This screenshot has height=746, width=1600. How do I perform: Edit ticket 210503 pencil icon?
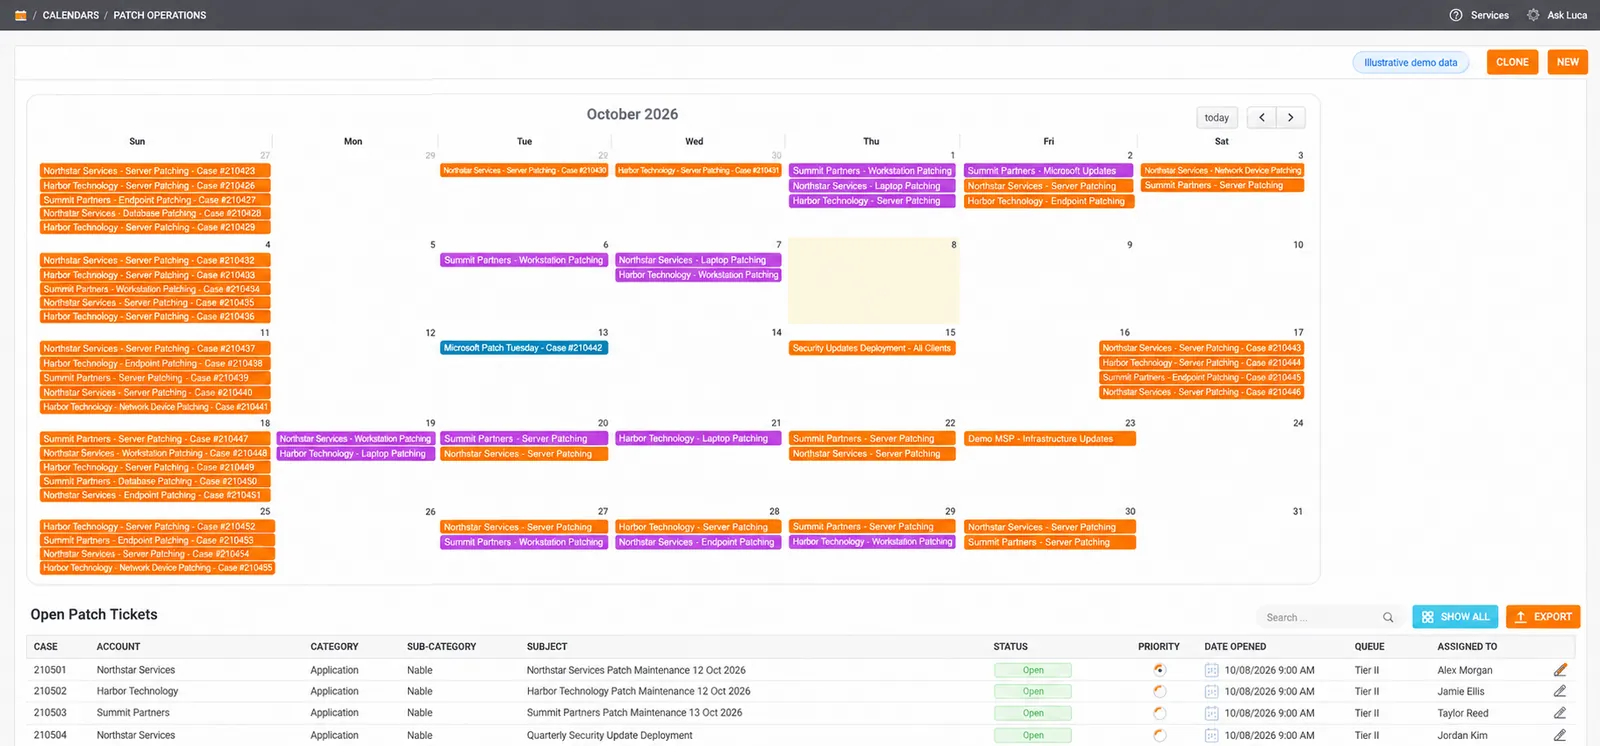(x=1560, y=713)
